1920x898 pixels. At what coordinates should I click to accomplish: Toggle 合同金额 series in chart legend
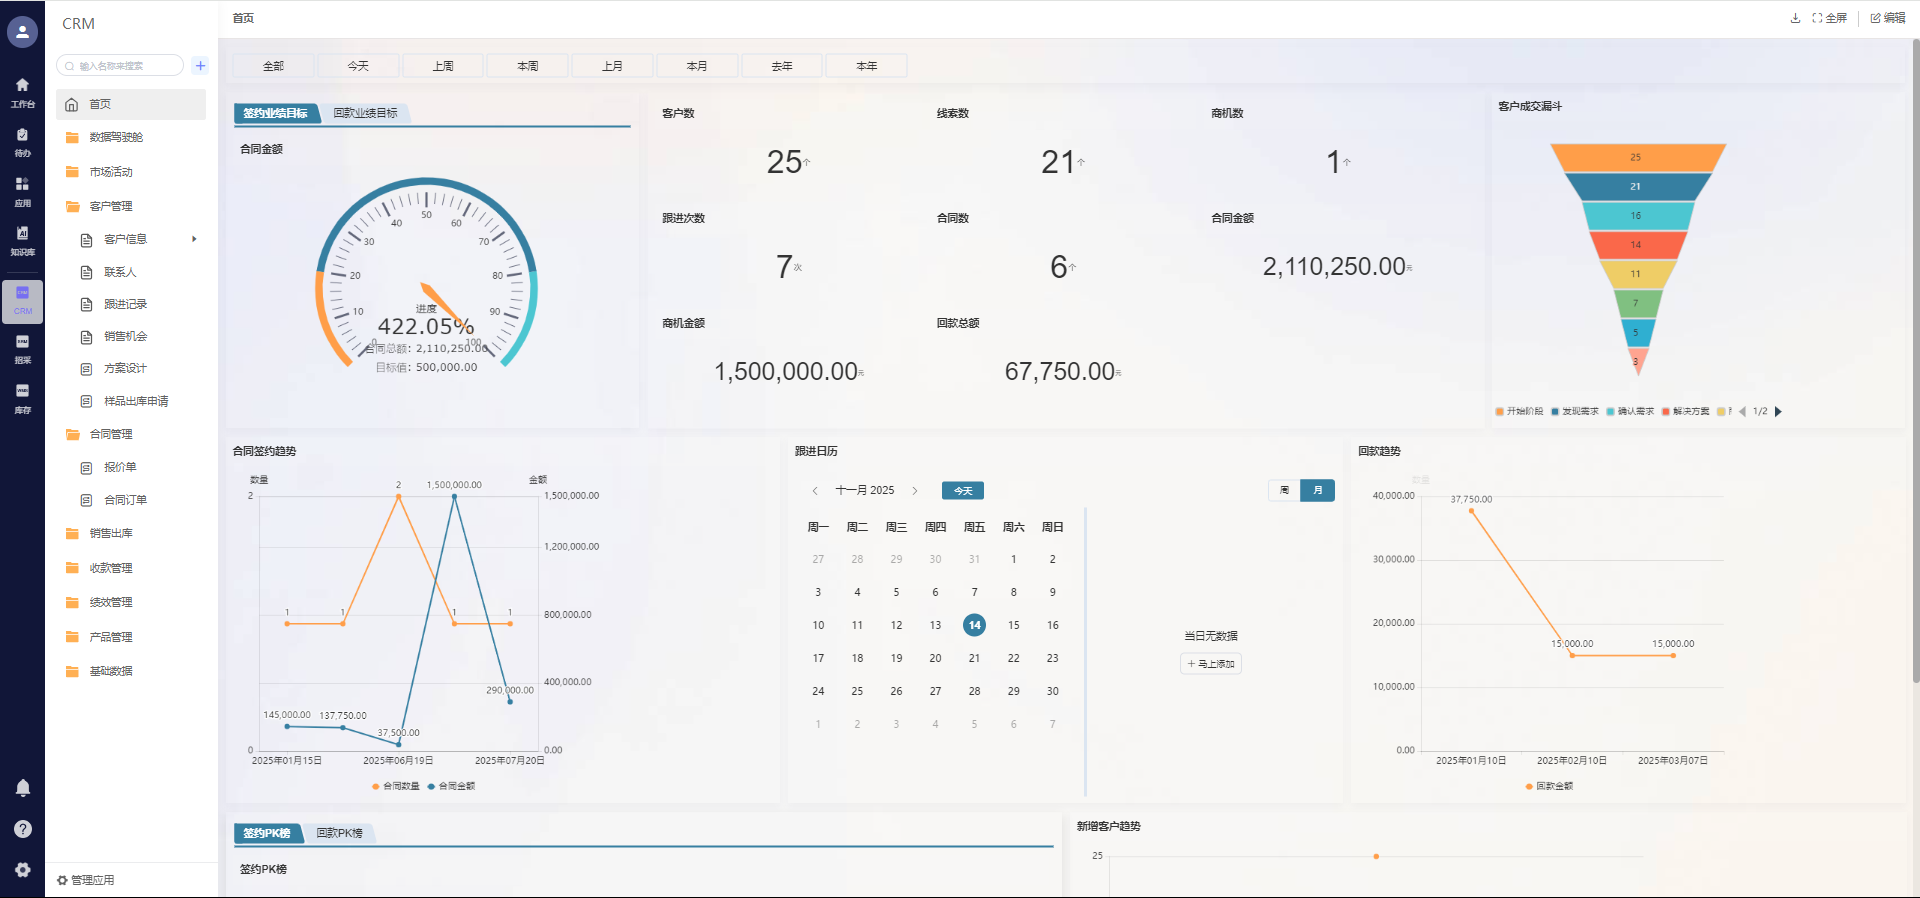(451, 786)
